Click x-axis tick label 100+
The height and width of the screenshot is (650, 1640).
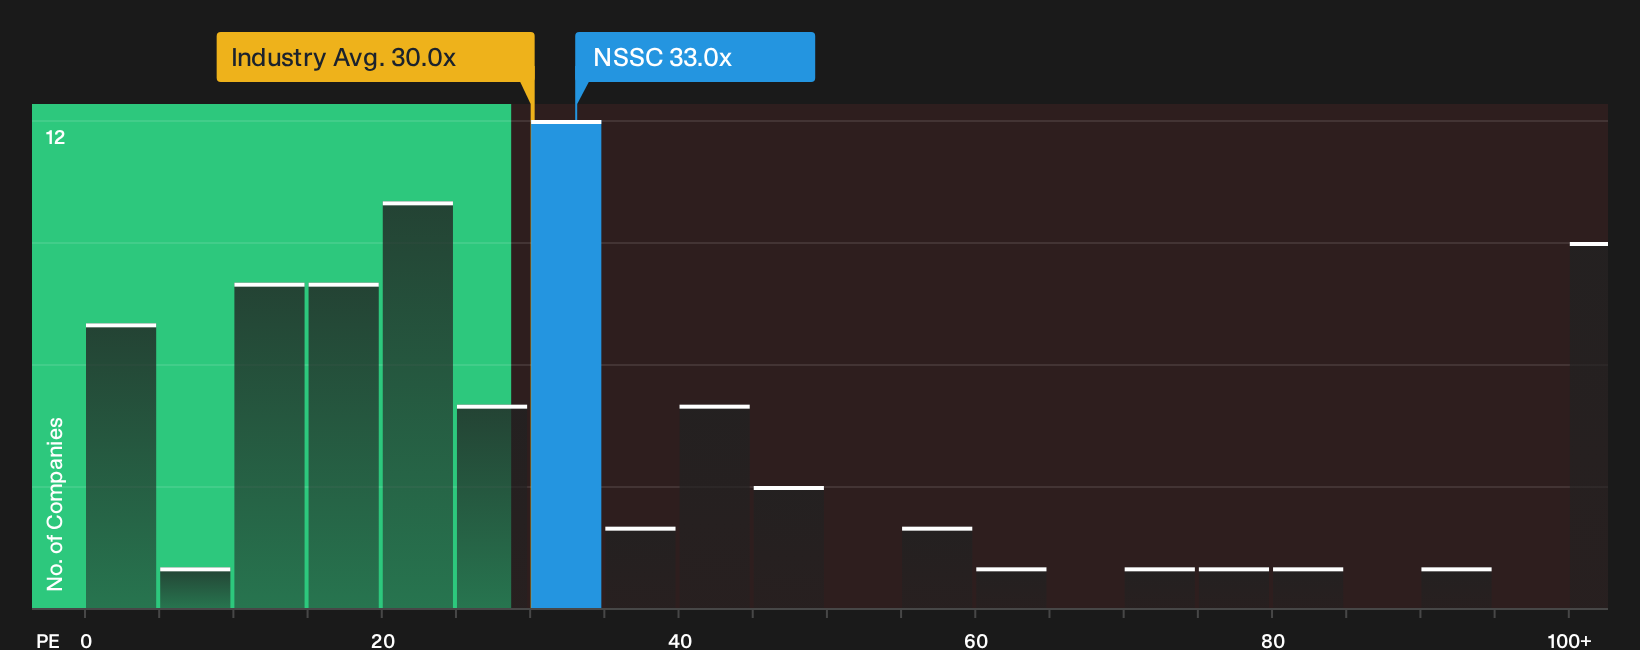tap(1569, 641)
